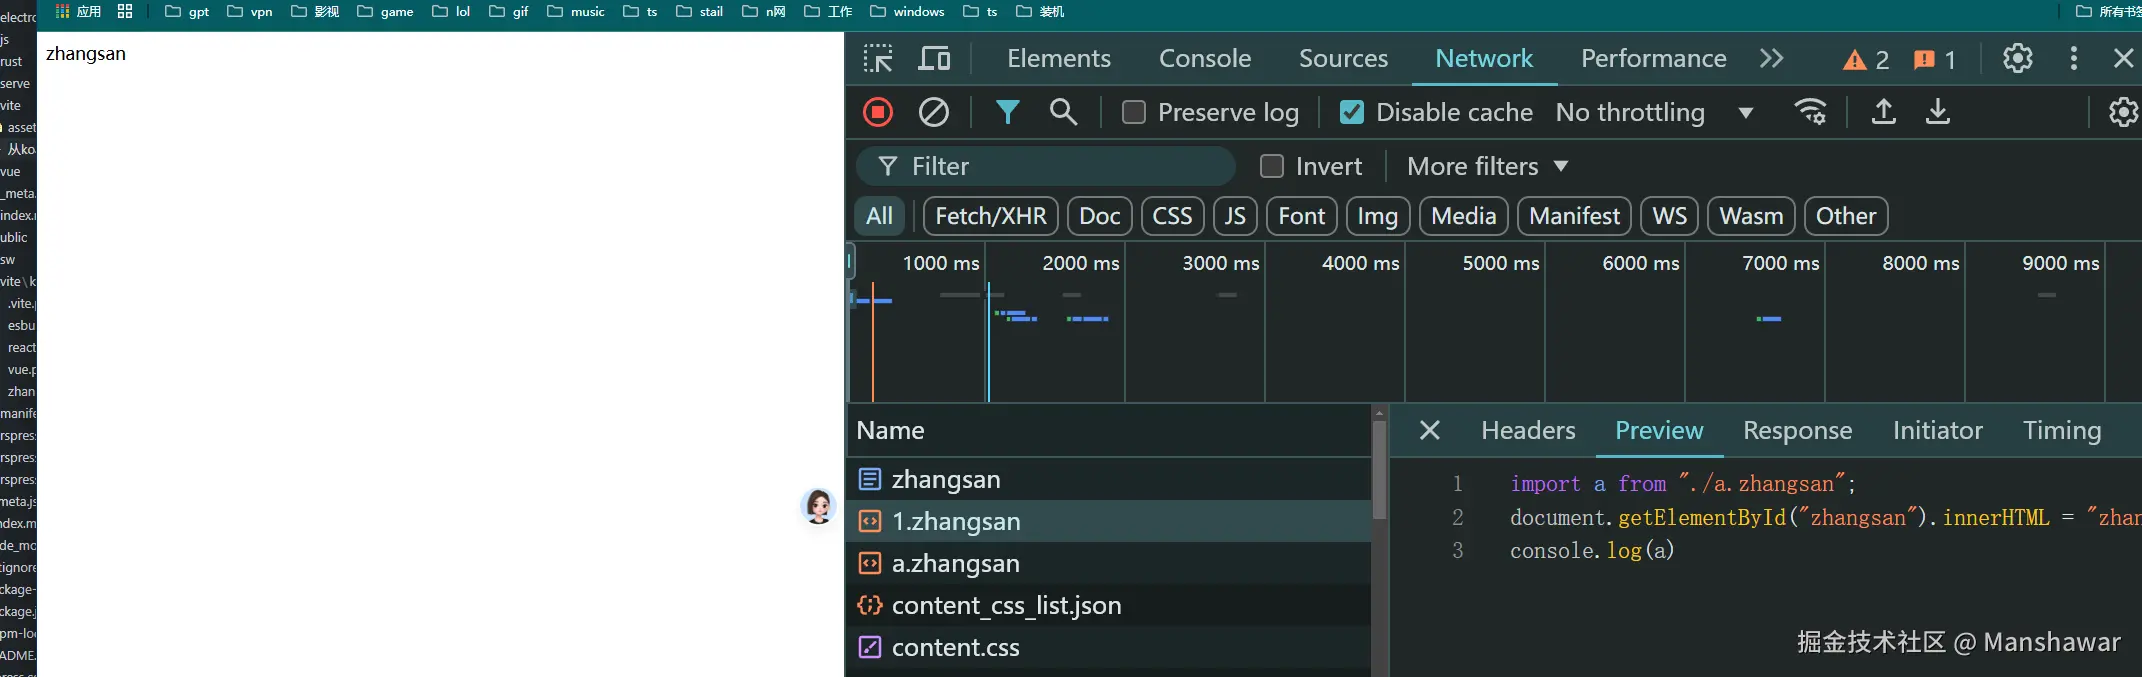Open the Initiator tab of request
2142x677 pixels.
1938,431
